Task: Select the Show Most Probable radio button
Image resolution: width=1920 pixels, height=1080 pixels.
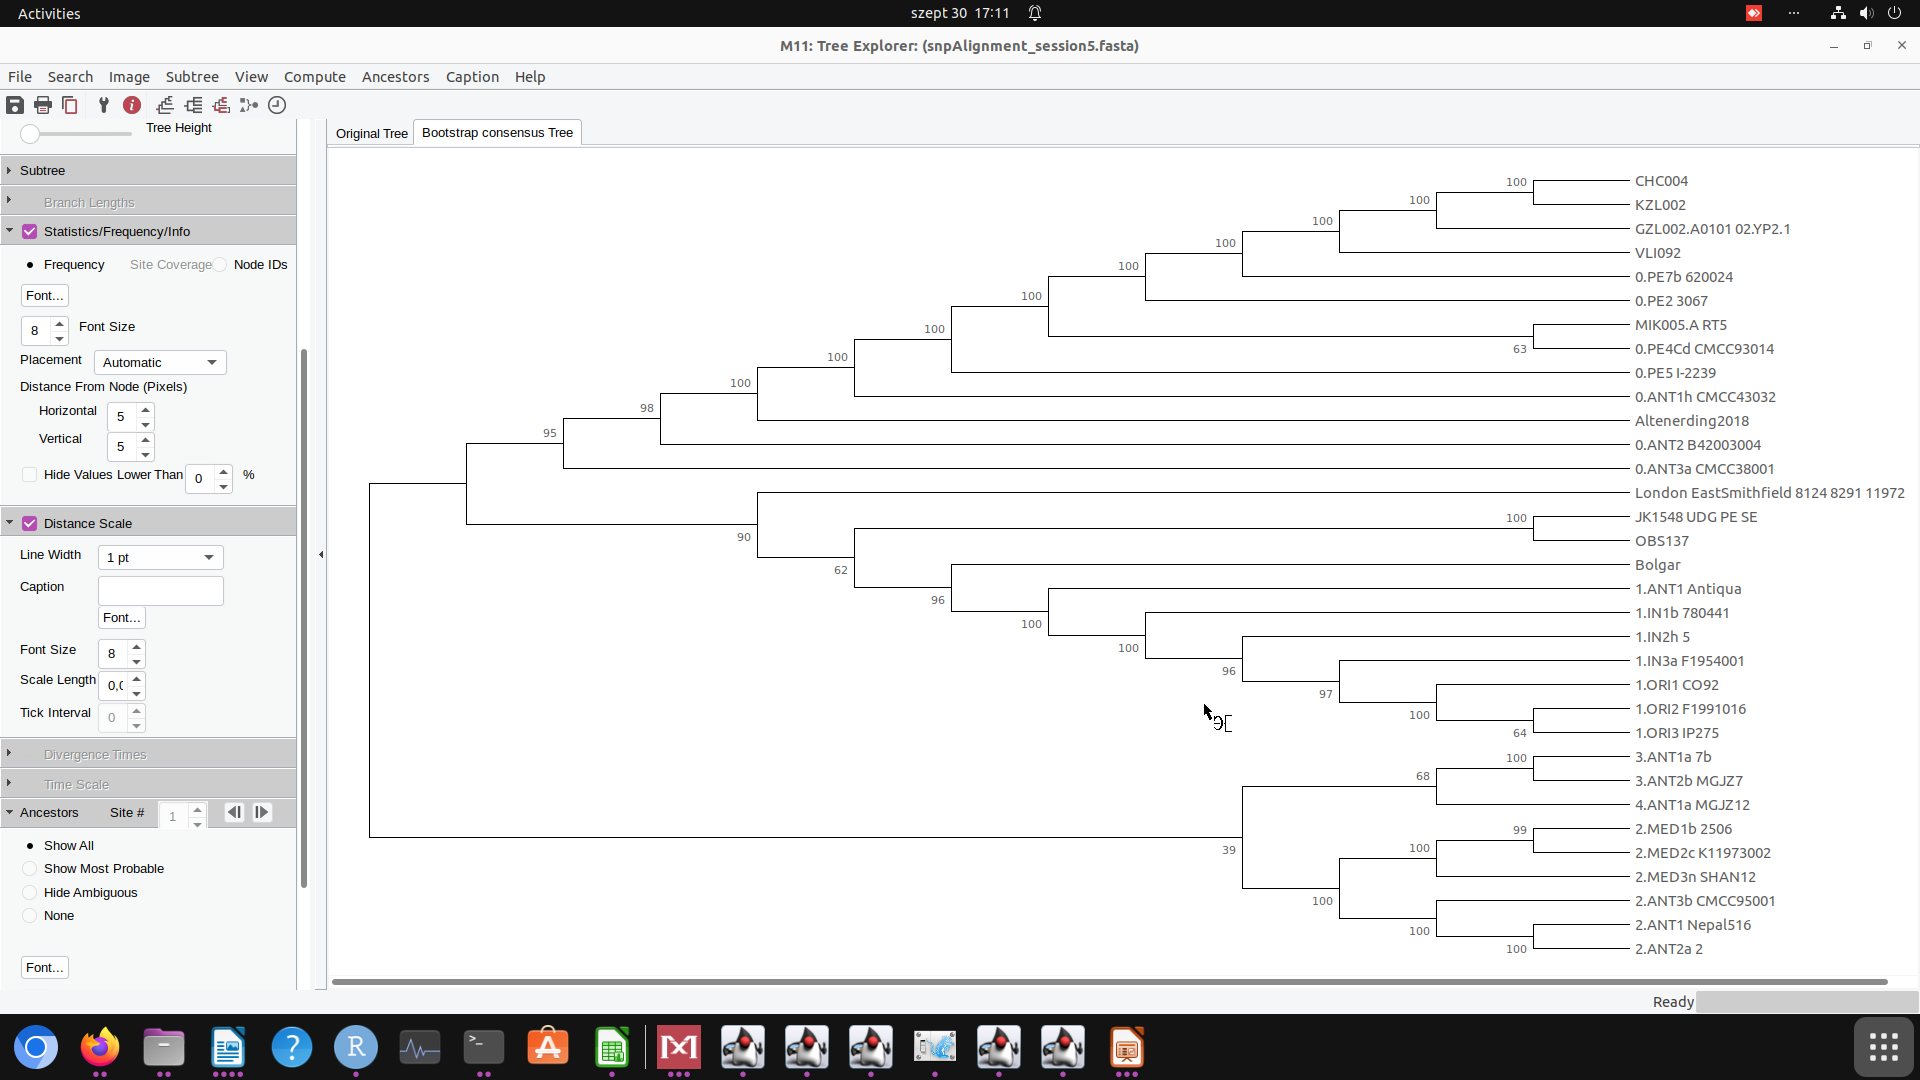Action: pyautogui.click(x=30, y=869)
